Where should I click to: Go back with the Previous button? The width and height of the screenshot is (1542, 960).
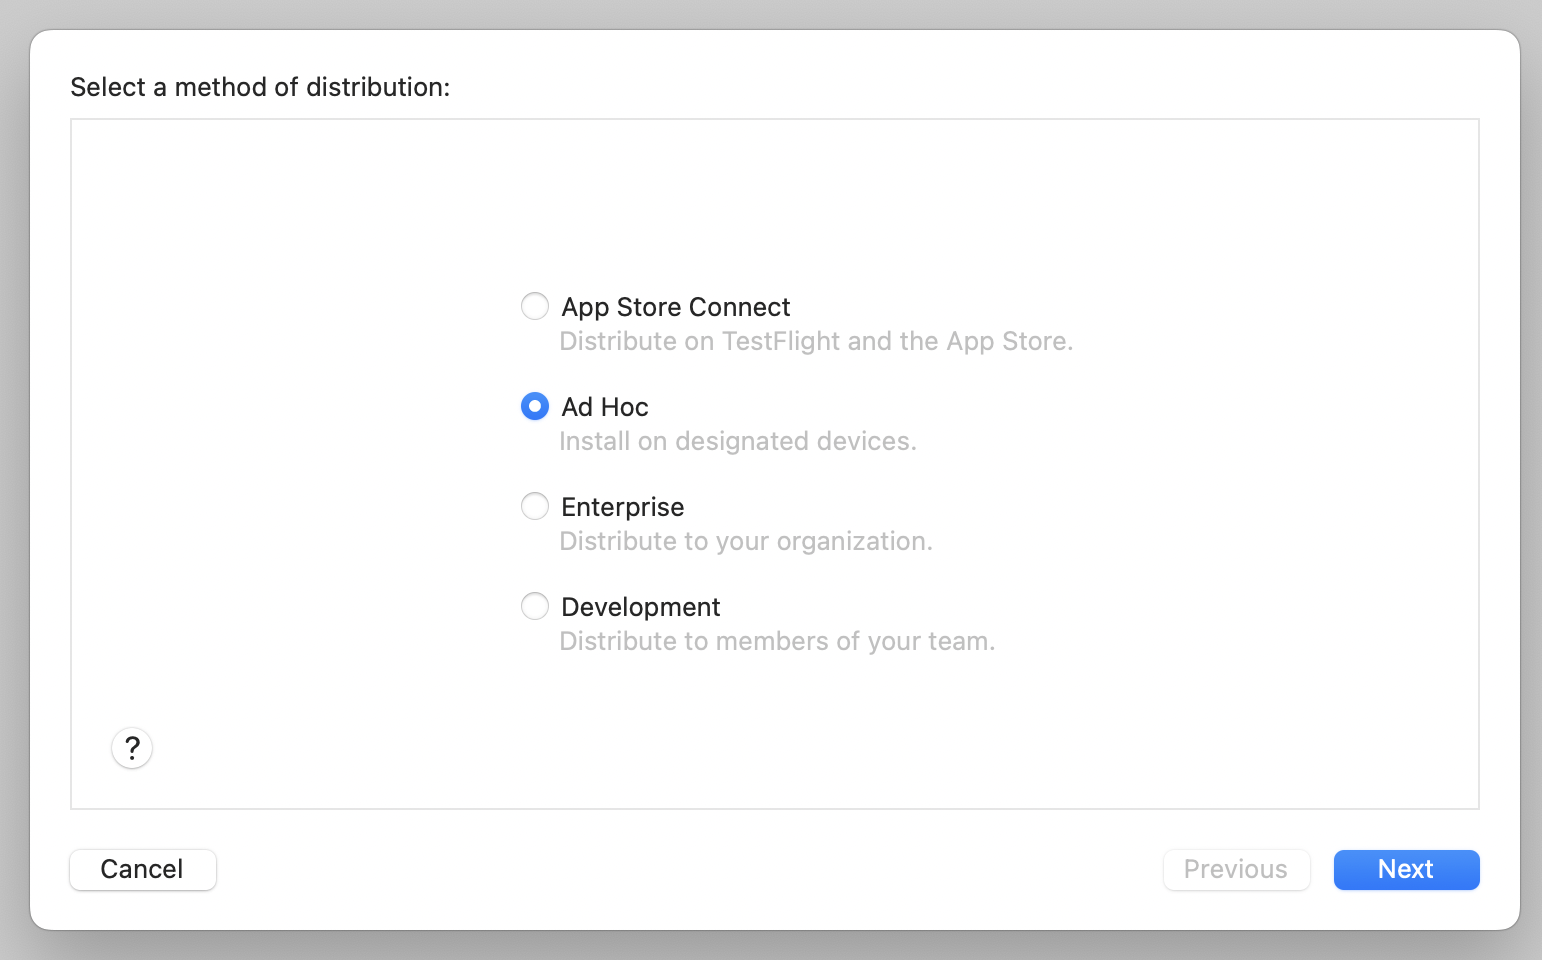coord(1237,869)
